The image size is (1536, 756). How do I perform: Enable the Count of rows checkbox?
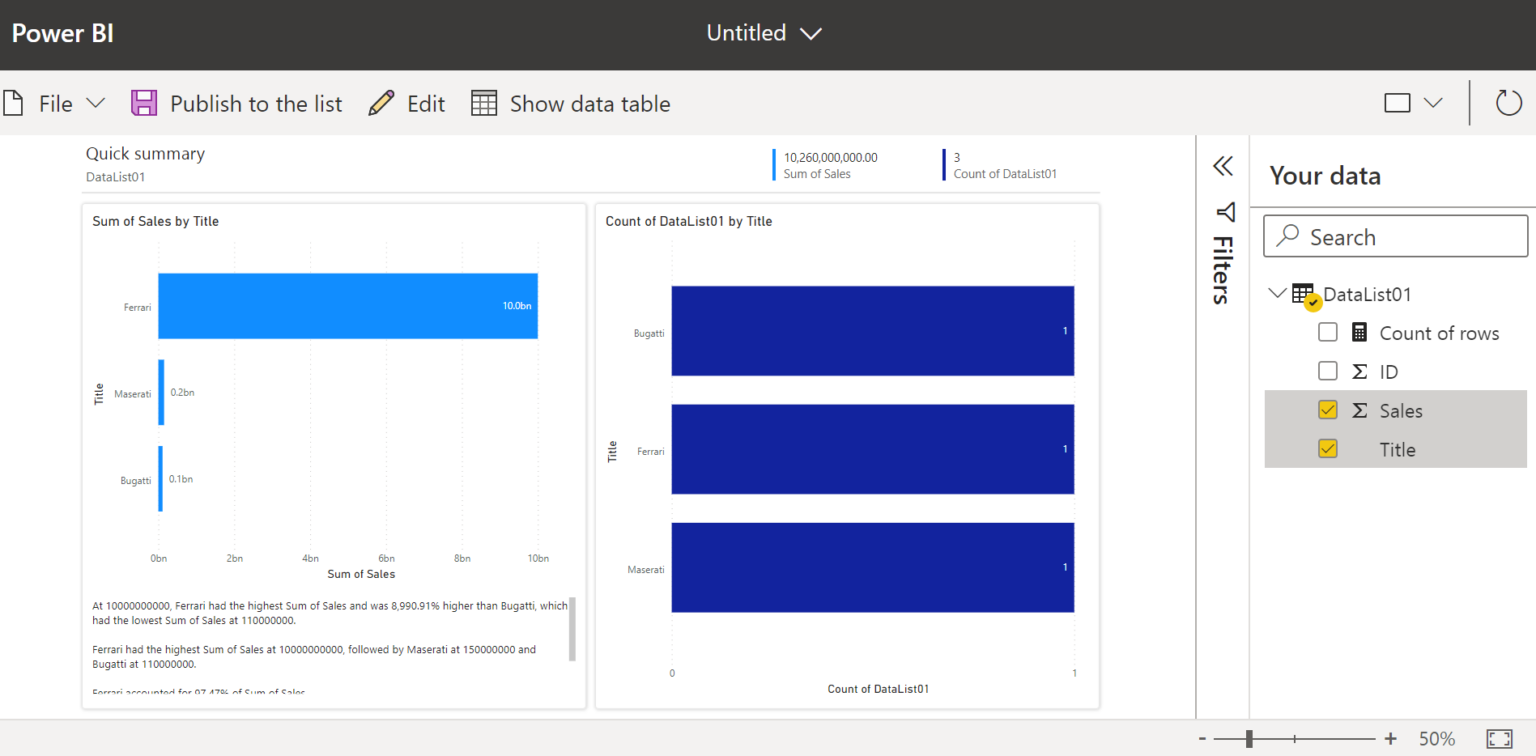(x=1328, y=332)
